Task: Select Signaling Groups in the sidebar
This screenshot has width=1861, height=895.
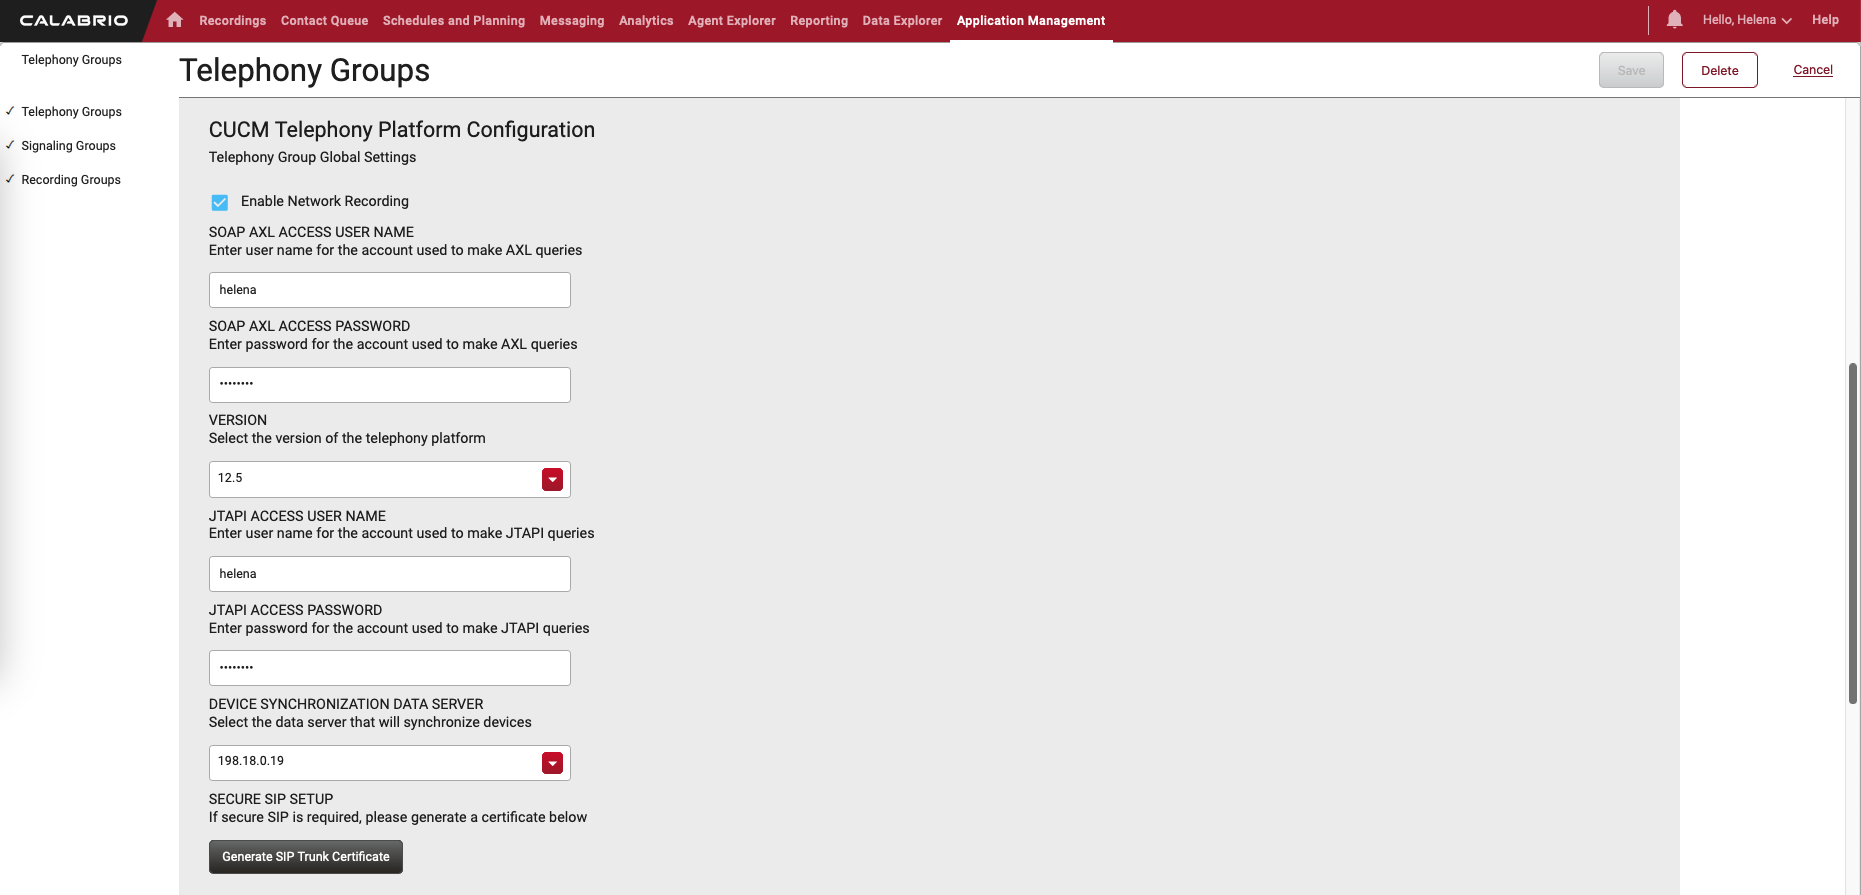Action: (68, 146)
